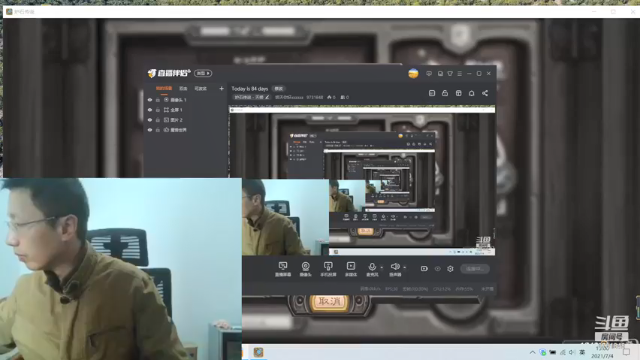The image size is (640, 360).
Task: Expand the small arrow beside the microphone
Action: pos(382,268)
